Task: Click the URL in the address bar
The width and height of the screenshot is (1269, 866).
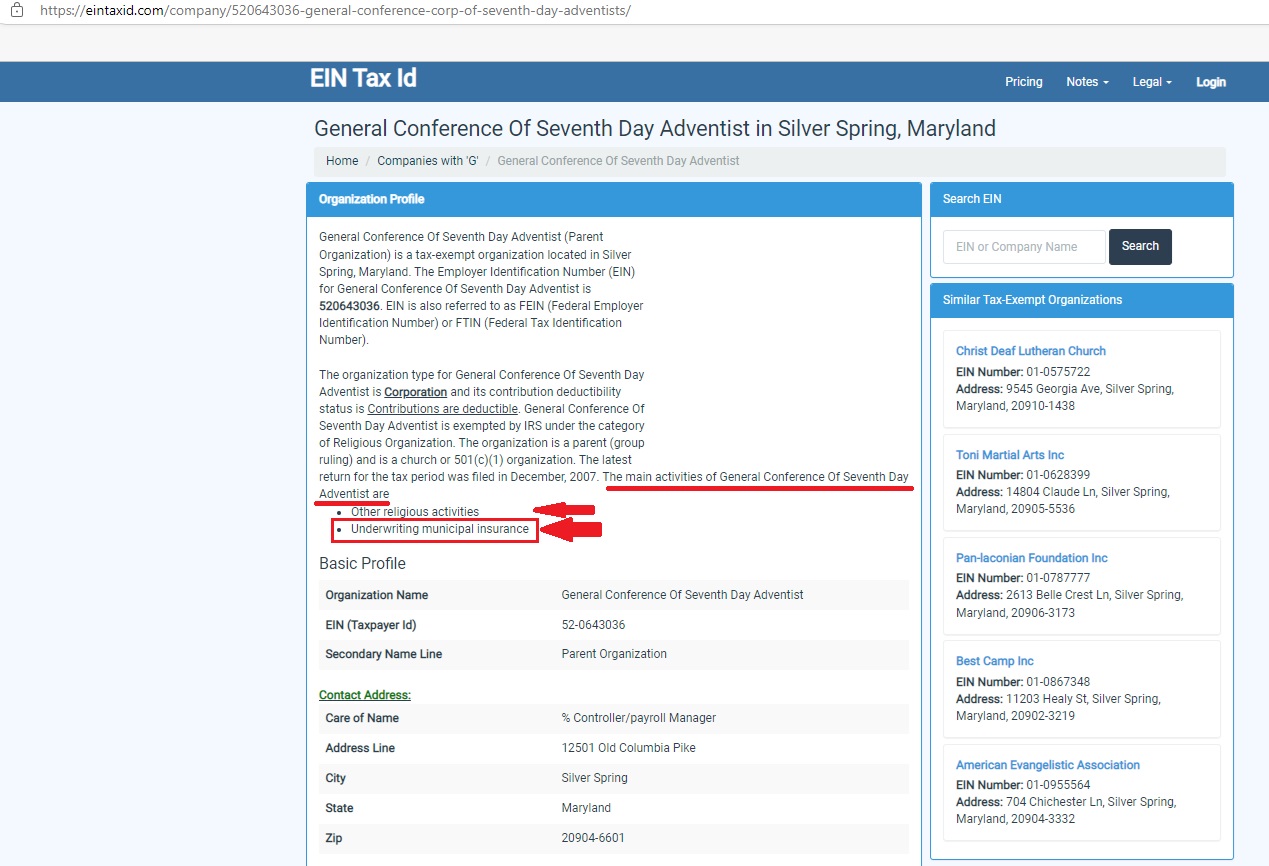Action: (x=335, y=11)
